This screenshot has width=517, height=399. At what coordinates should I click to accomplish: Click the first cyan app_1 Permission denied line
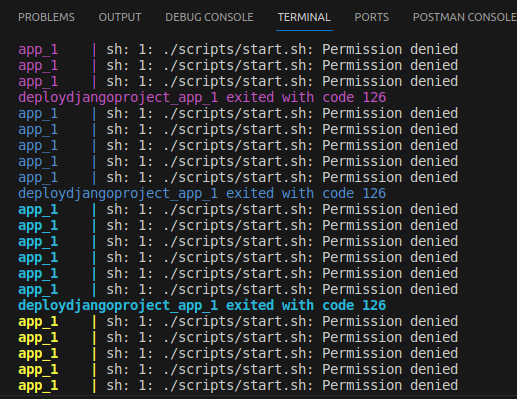[238, 210]
